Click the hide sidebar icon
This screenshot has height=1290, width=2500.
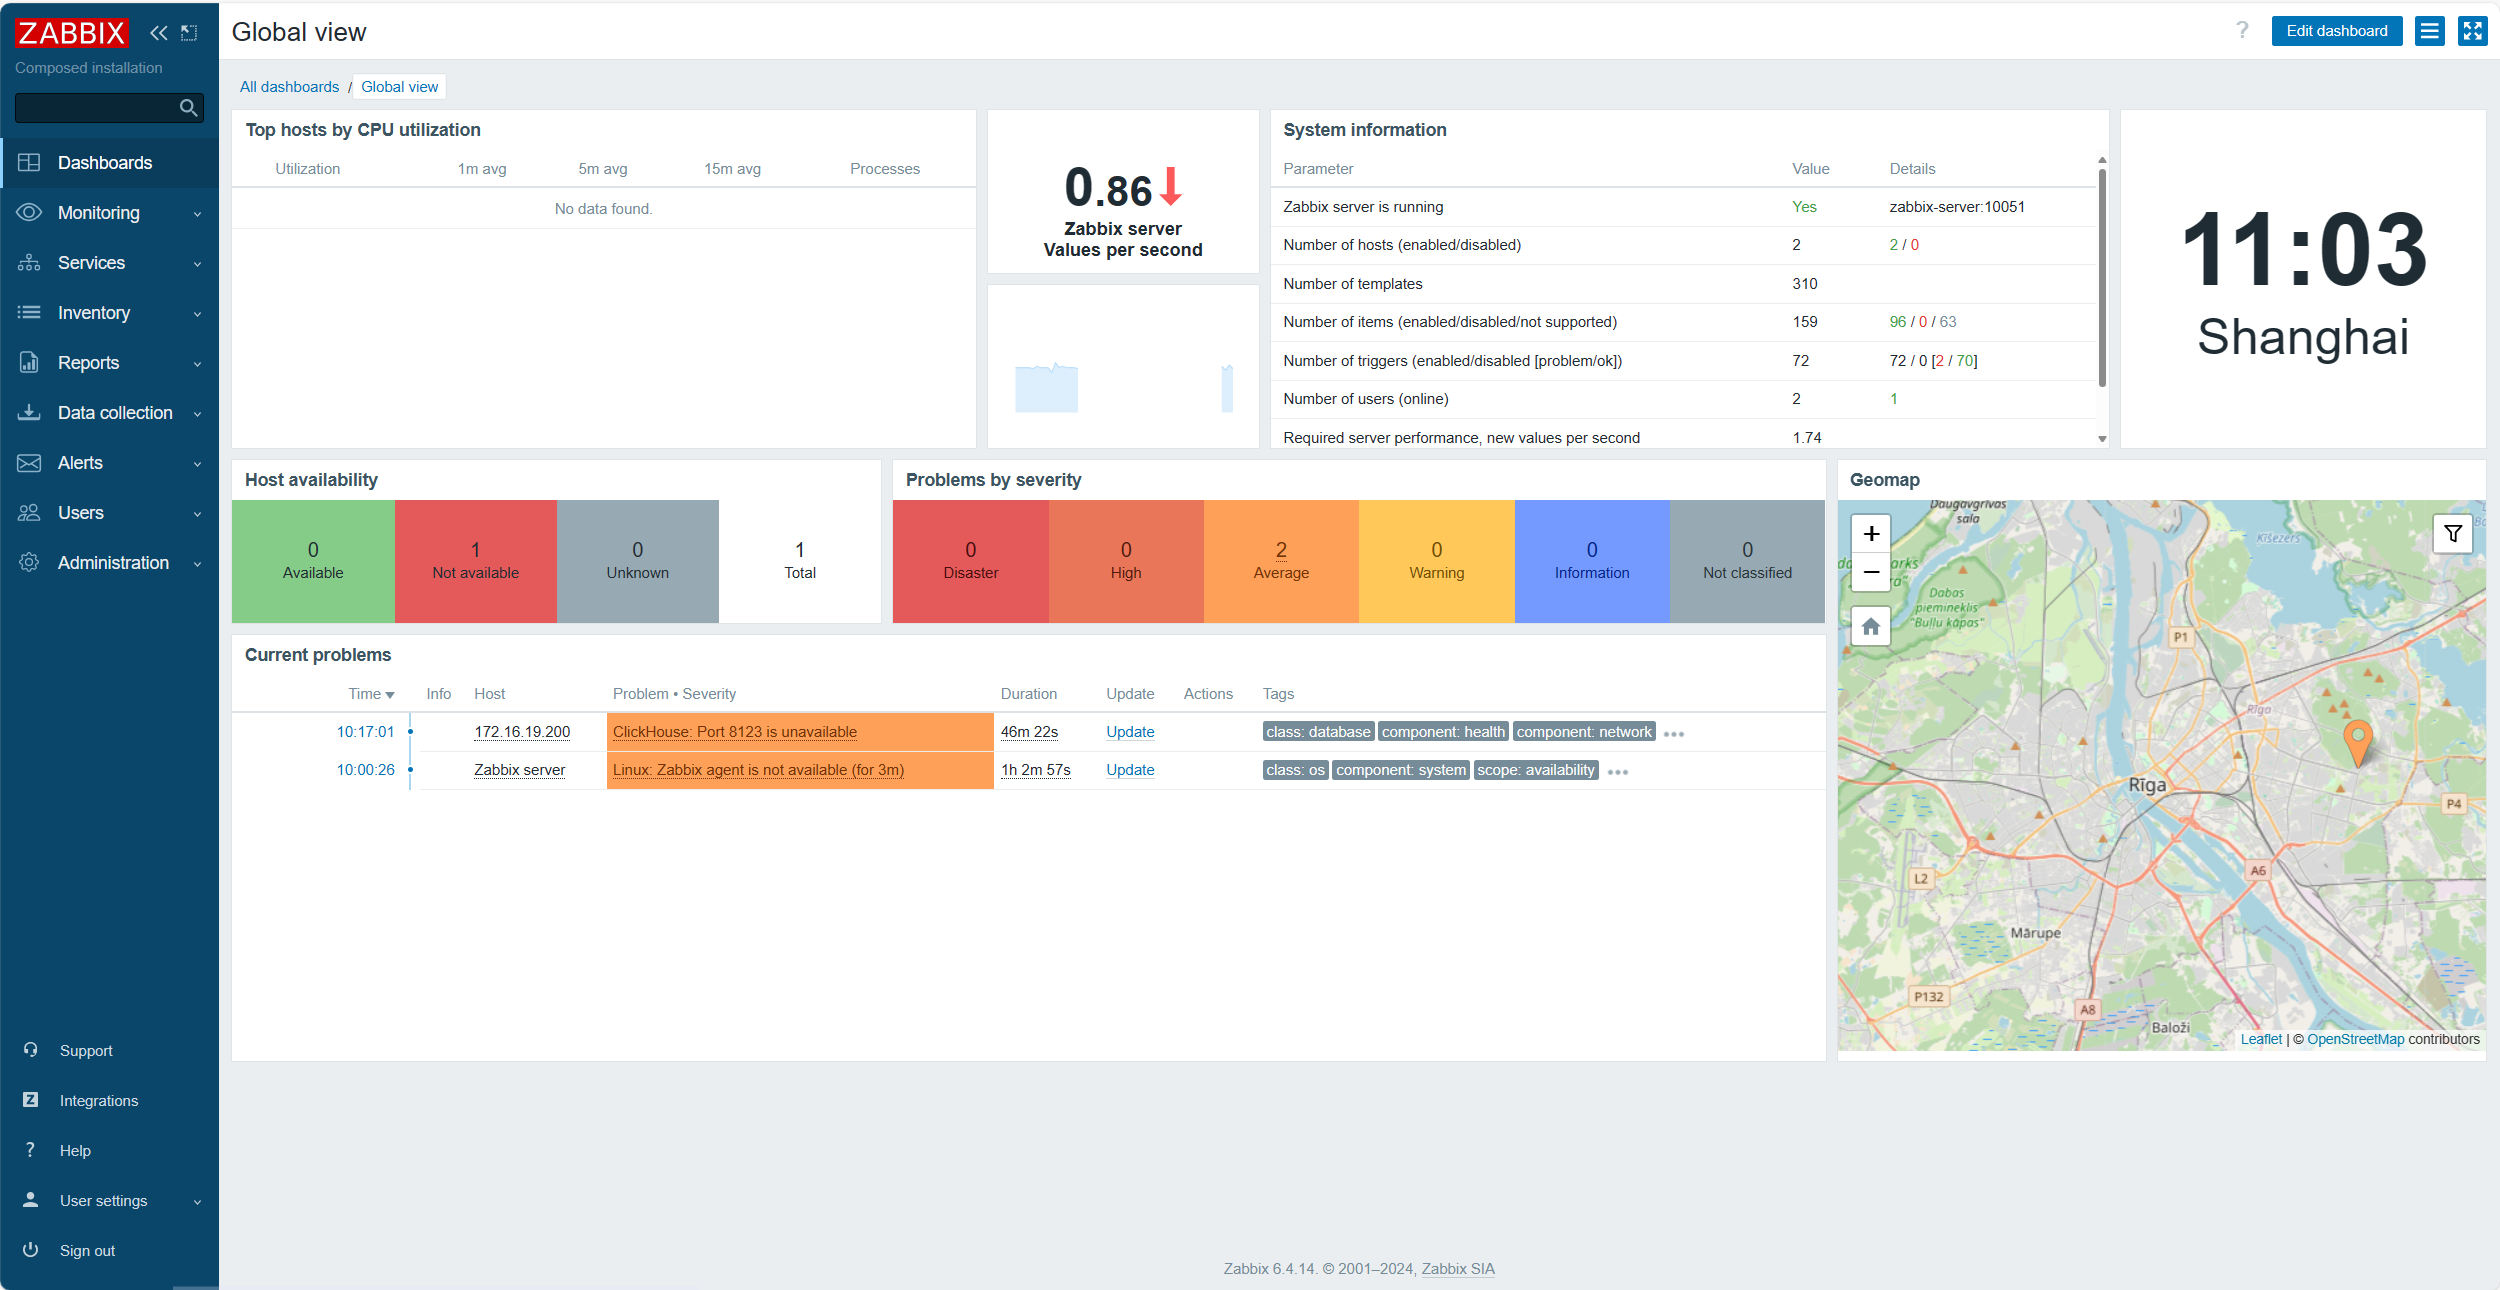(x=189, y=33)
